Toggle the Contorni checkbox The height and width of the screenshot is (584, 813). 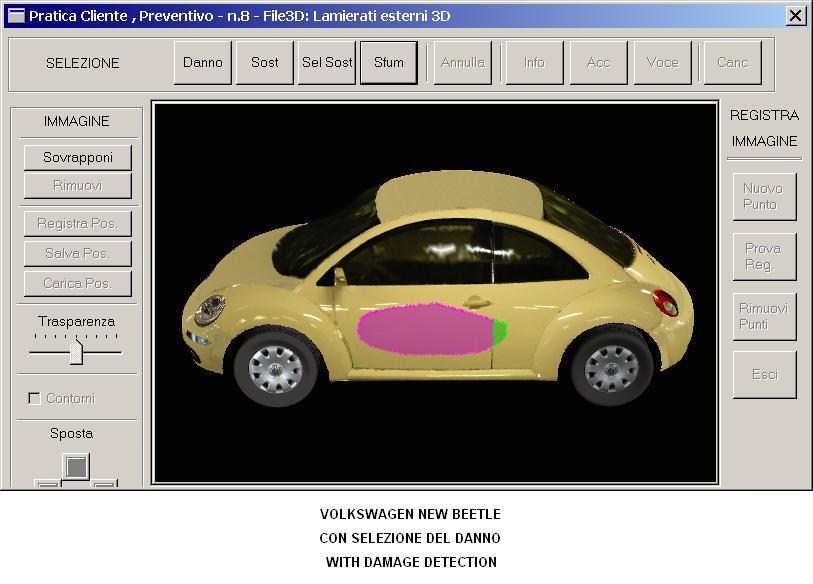pos(34,398)
